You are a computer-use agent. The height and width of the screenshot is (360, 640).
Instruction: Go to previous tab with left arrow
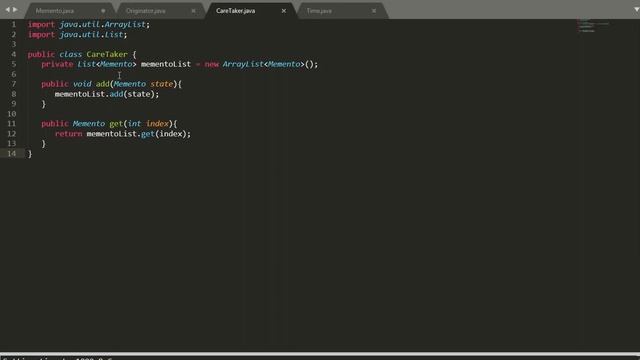(7, 9)
